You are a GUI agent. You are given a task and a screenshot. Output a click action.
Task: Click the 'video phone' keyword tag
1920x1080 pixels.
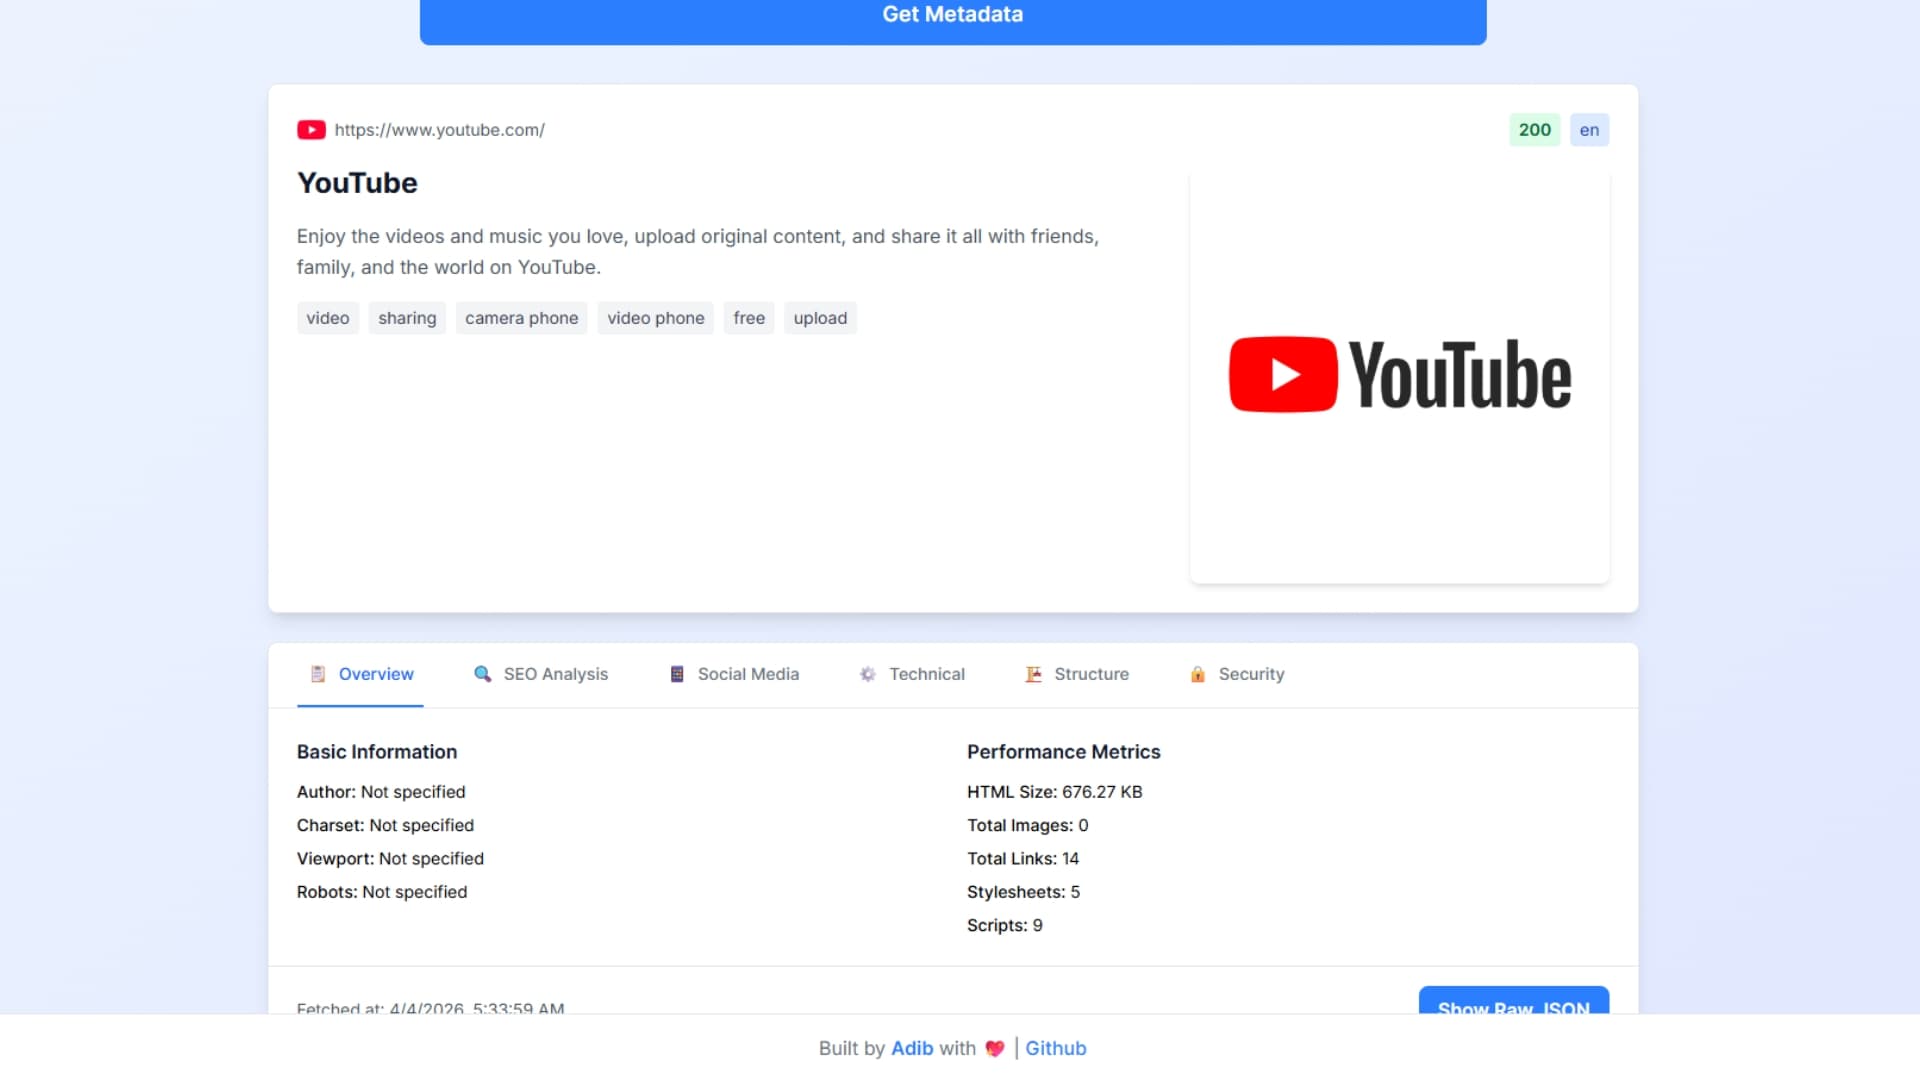tap(656, 318)
